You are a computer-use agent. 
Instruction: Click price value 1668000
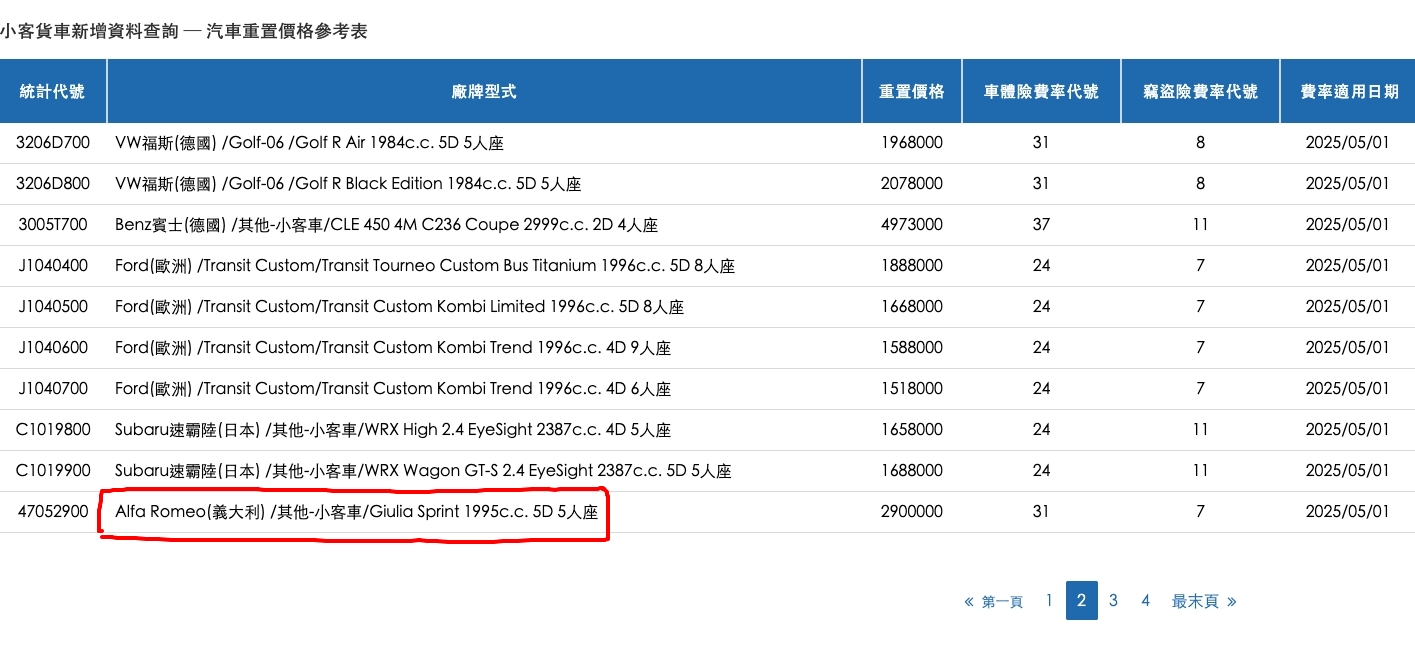912,307
